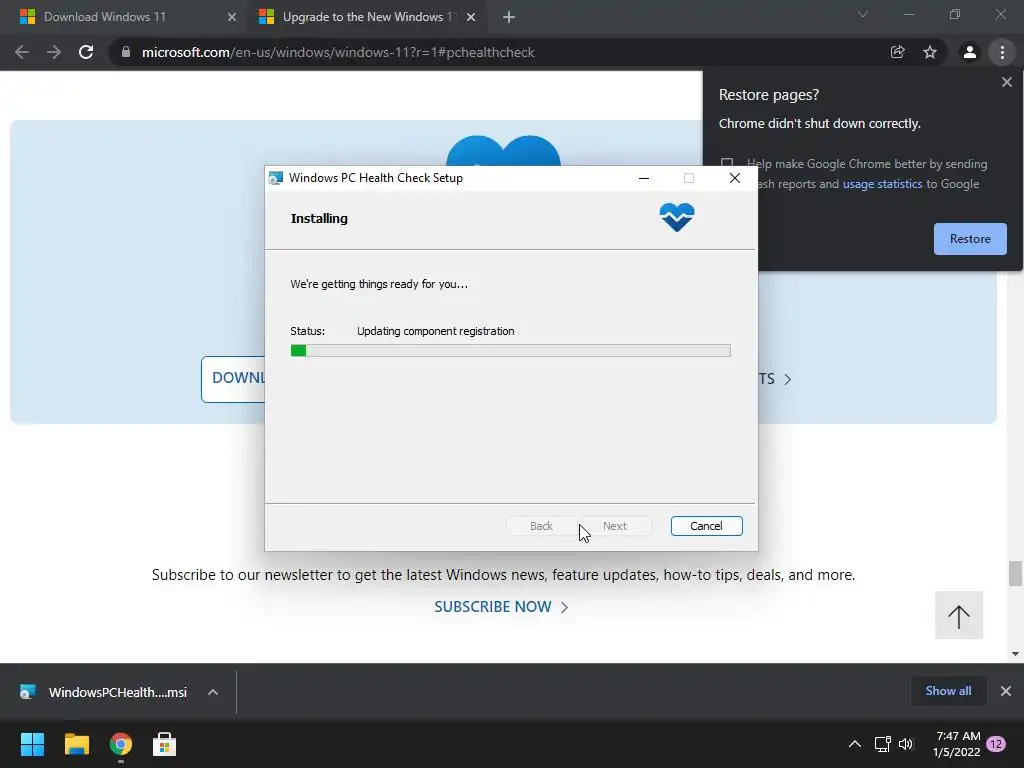Check the send crash reports checkbox

point(727,163)
